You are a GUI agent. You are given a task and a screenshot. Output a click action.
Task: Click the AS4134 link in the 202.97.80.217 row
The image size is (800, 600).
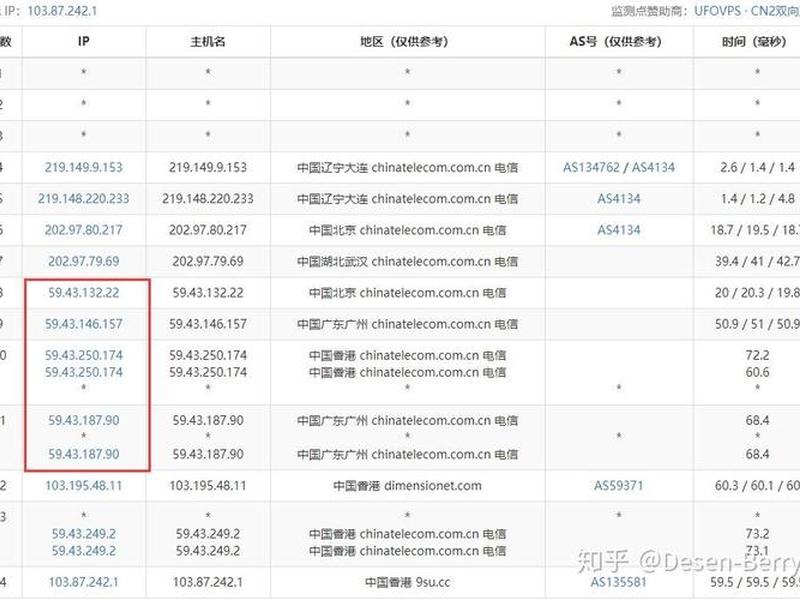pos(619,230)
